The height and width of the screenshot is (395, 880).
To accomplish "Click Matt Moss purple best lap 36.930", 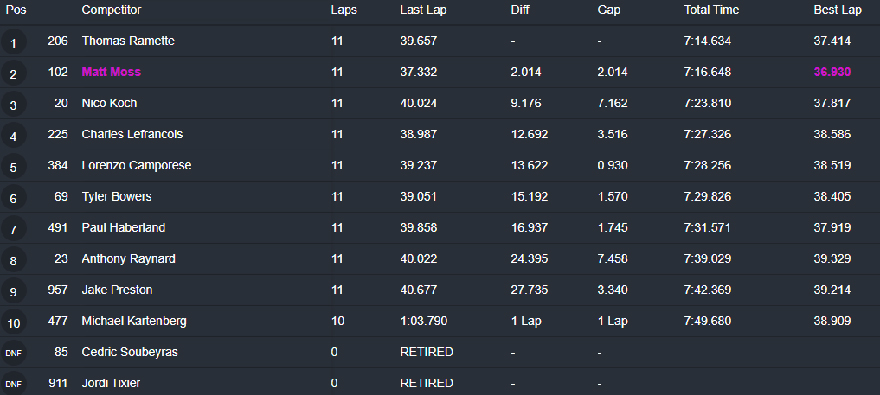I will pos(832,72).
